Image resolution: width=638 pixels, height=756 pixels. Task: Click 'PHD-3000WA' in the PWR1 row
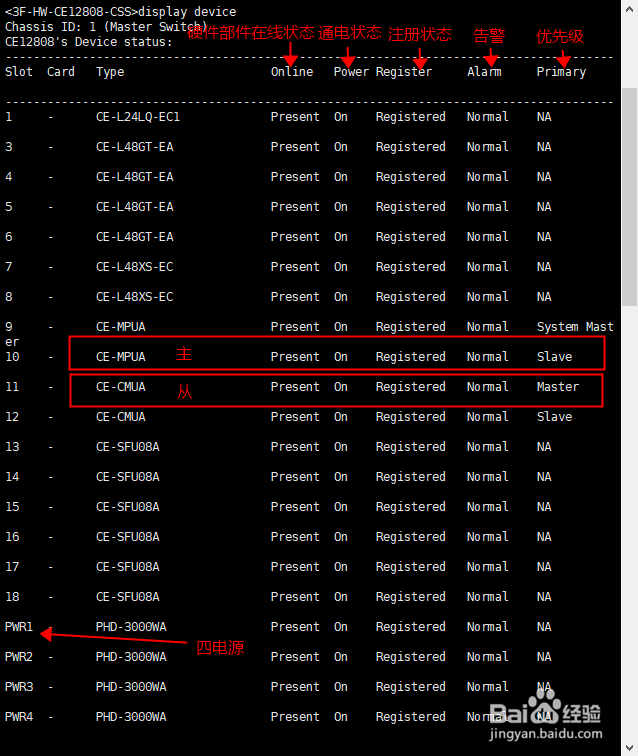click(x=131, y=626)
